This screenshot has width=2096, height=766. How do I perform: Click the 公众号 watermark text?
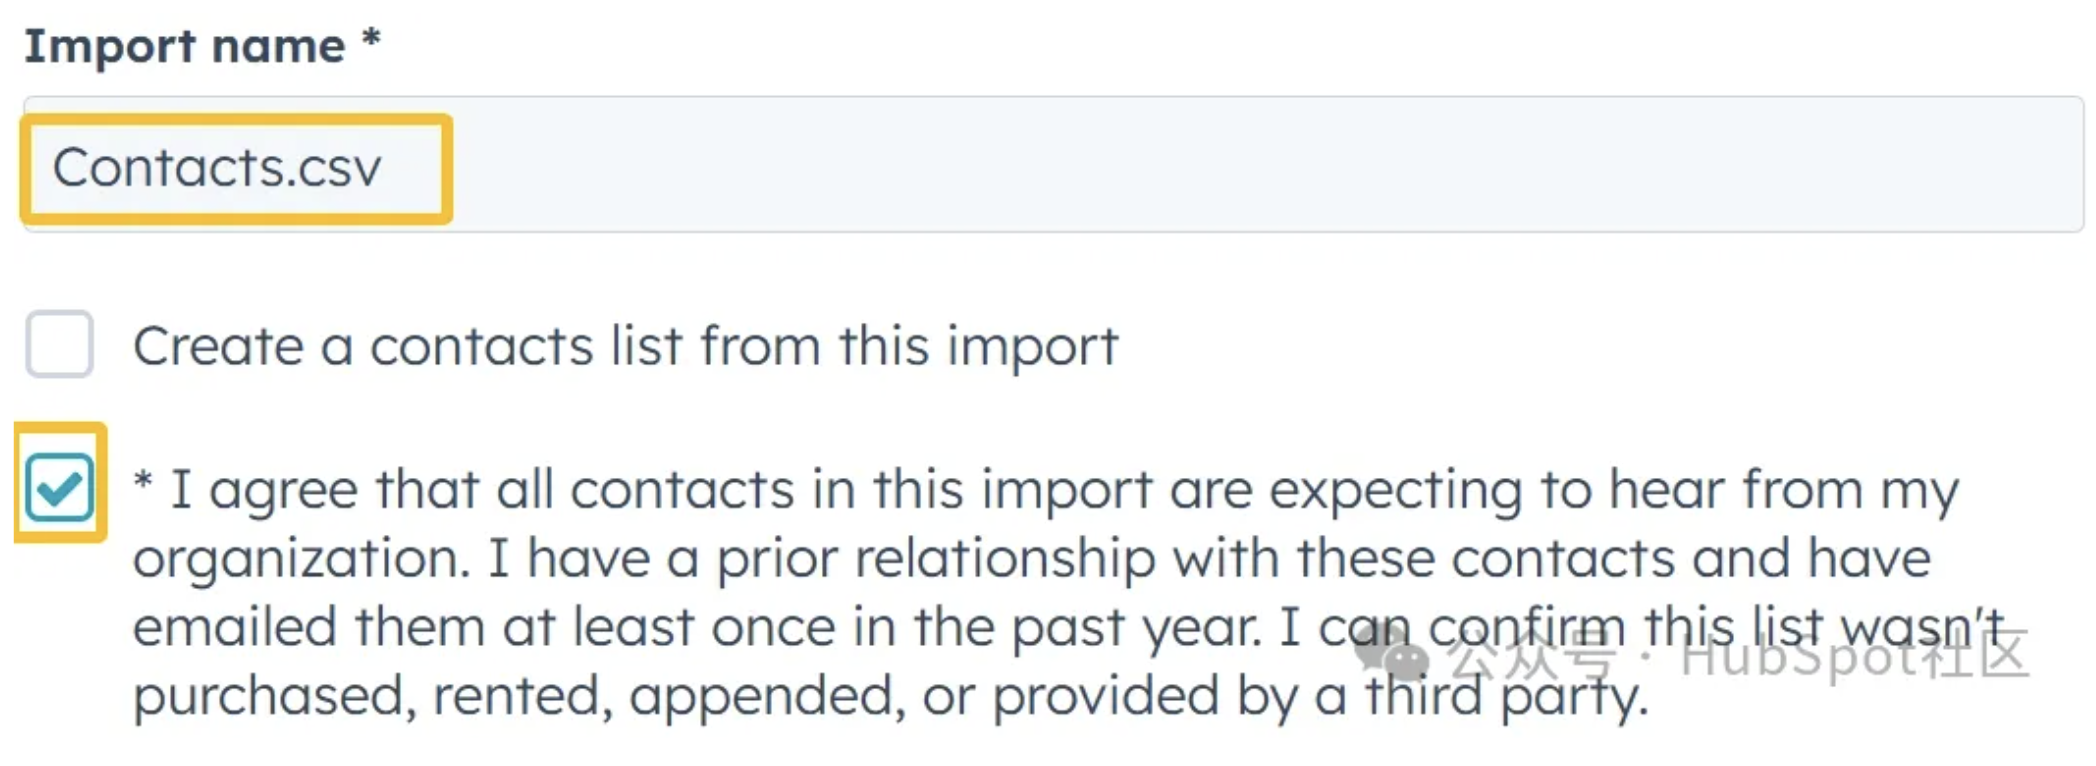(x=1532, y=657)
